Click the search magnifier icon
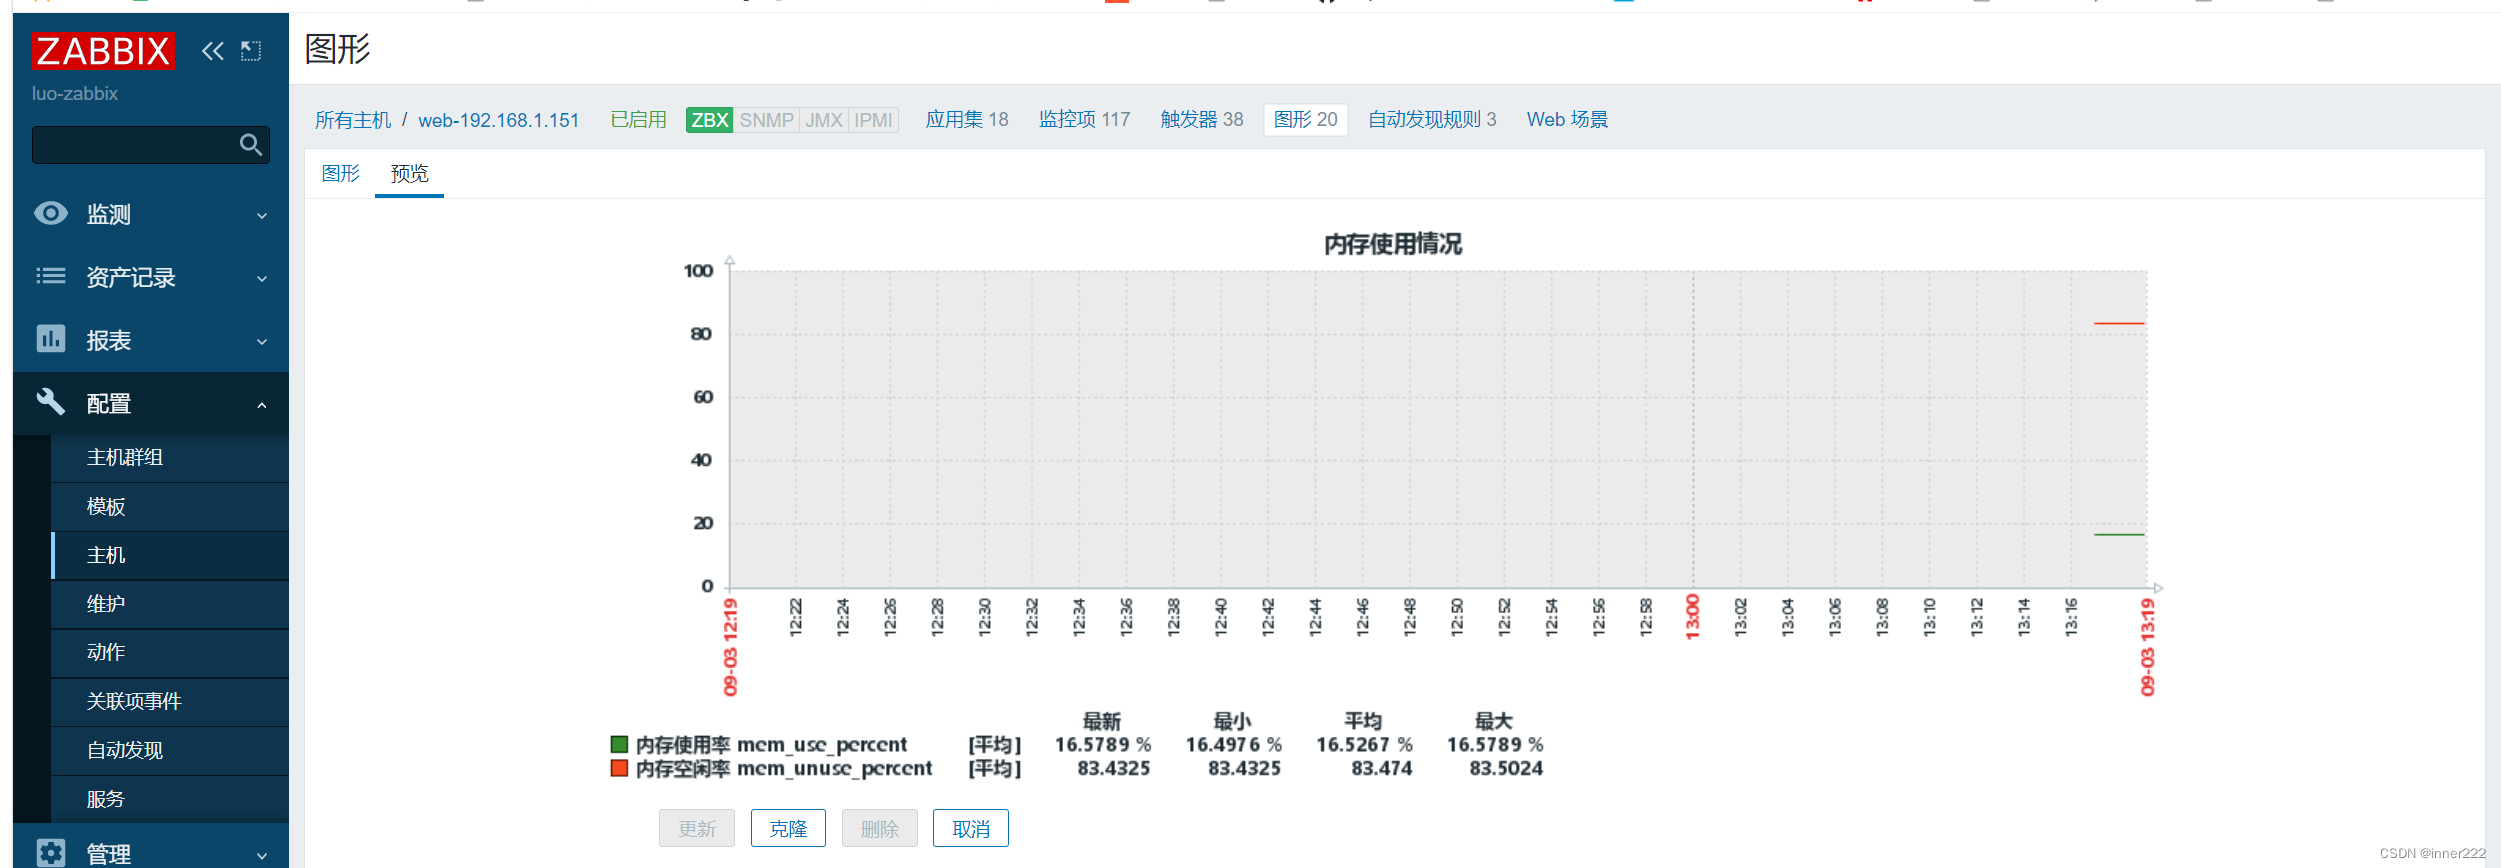2501x868 pixels. [251, 145]
